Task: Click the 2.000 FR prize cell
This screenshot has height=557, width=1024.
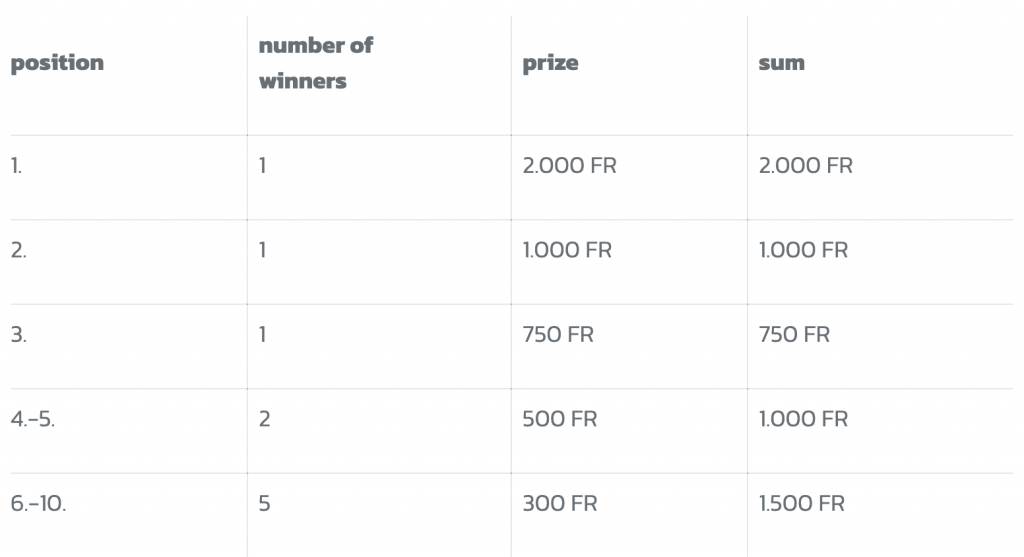Action: 569,166
